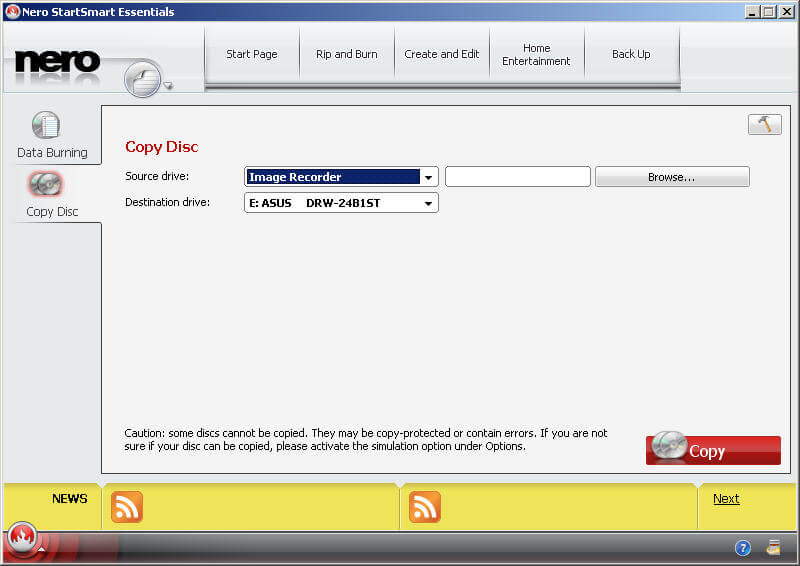Open the blue help question mark icon
The height and width of the screenshot is (566, 800).
(x=743, y=548)
